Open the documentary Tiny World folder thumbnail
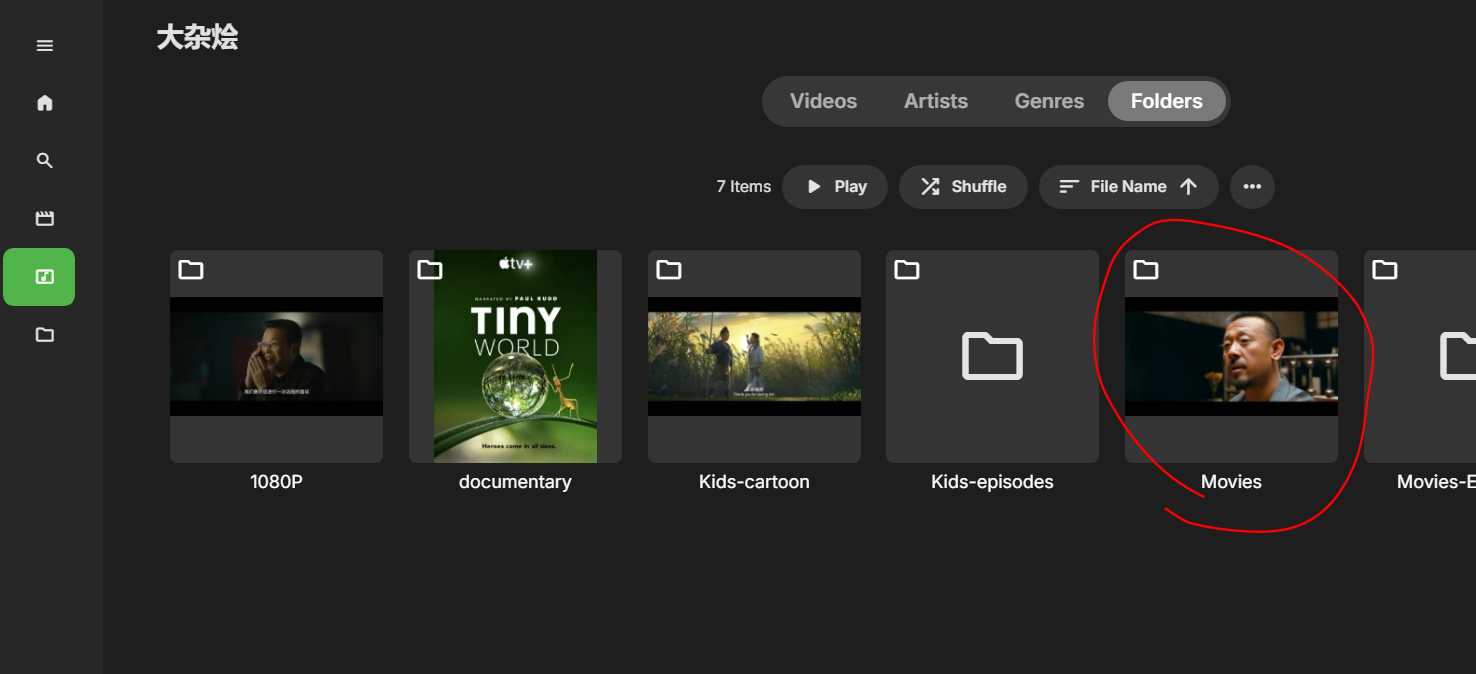1476x674 pixels. coord(515,356)
